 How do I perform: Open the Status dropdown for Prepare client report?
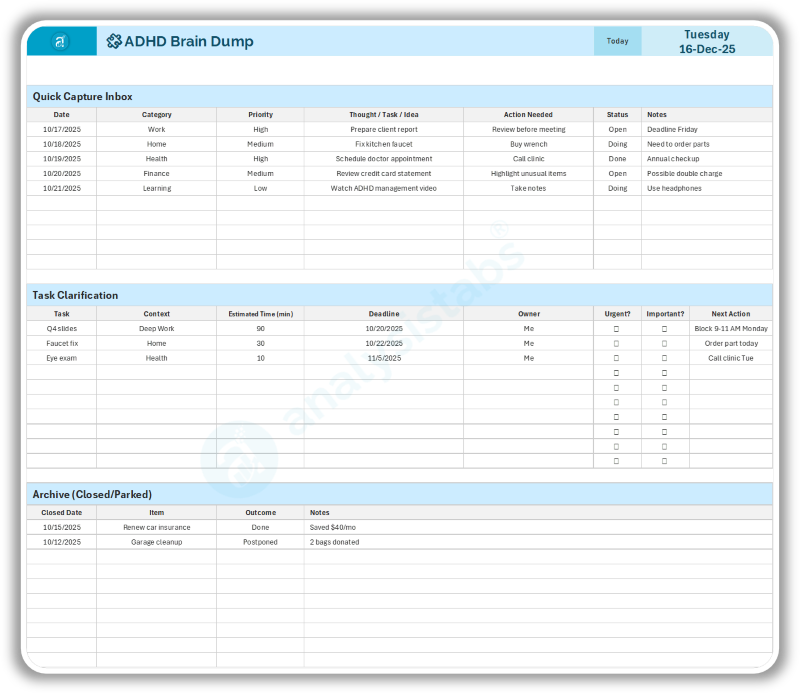(x=617, y=129)
